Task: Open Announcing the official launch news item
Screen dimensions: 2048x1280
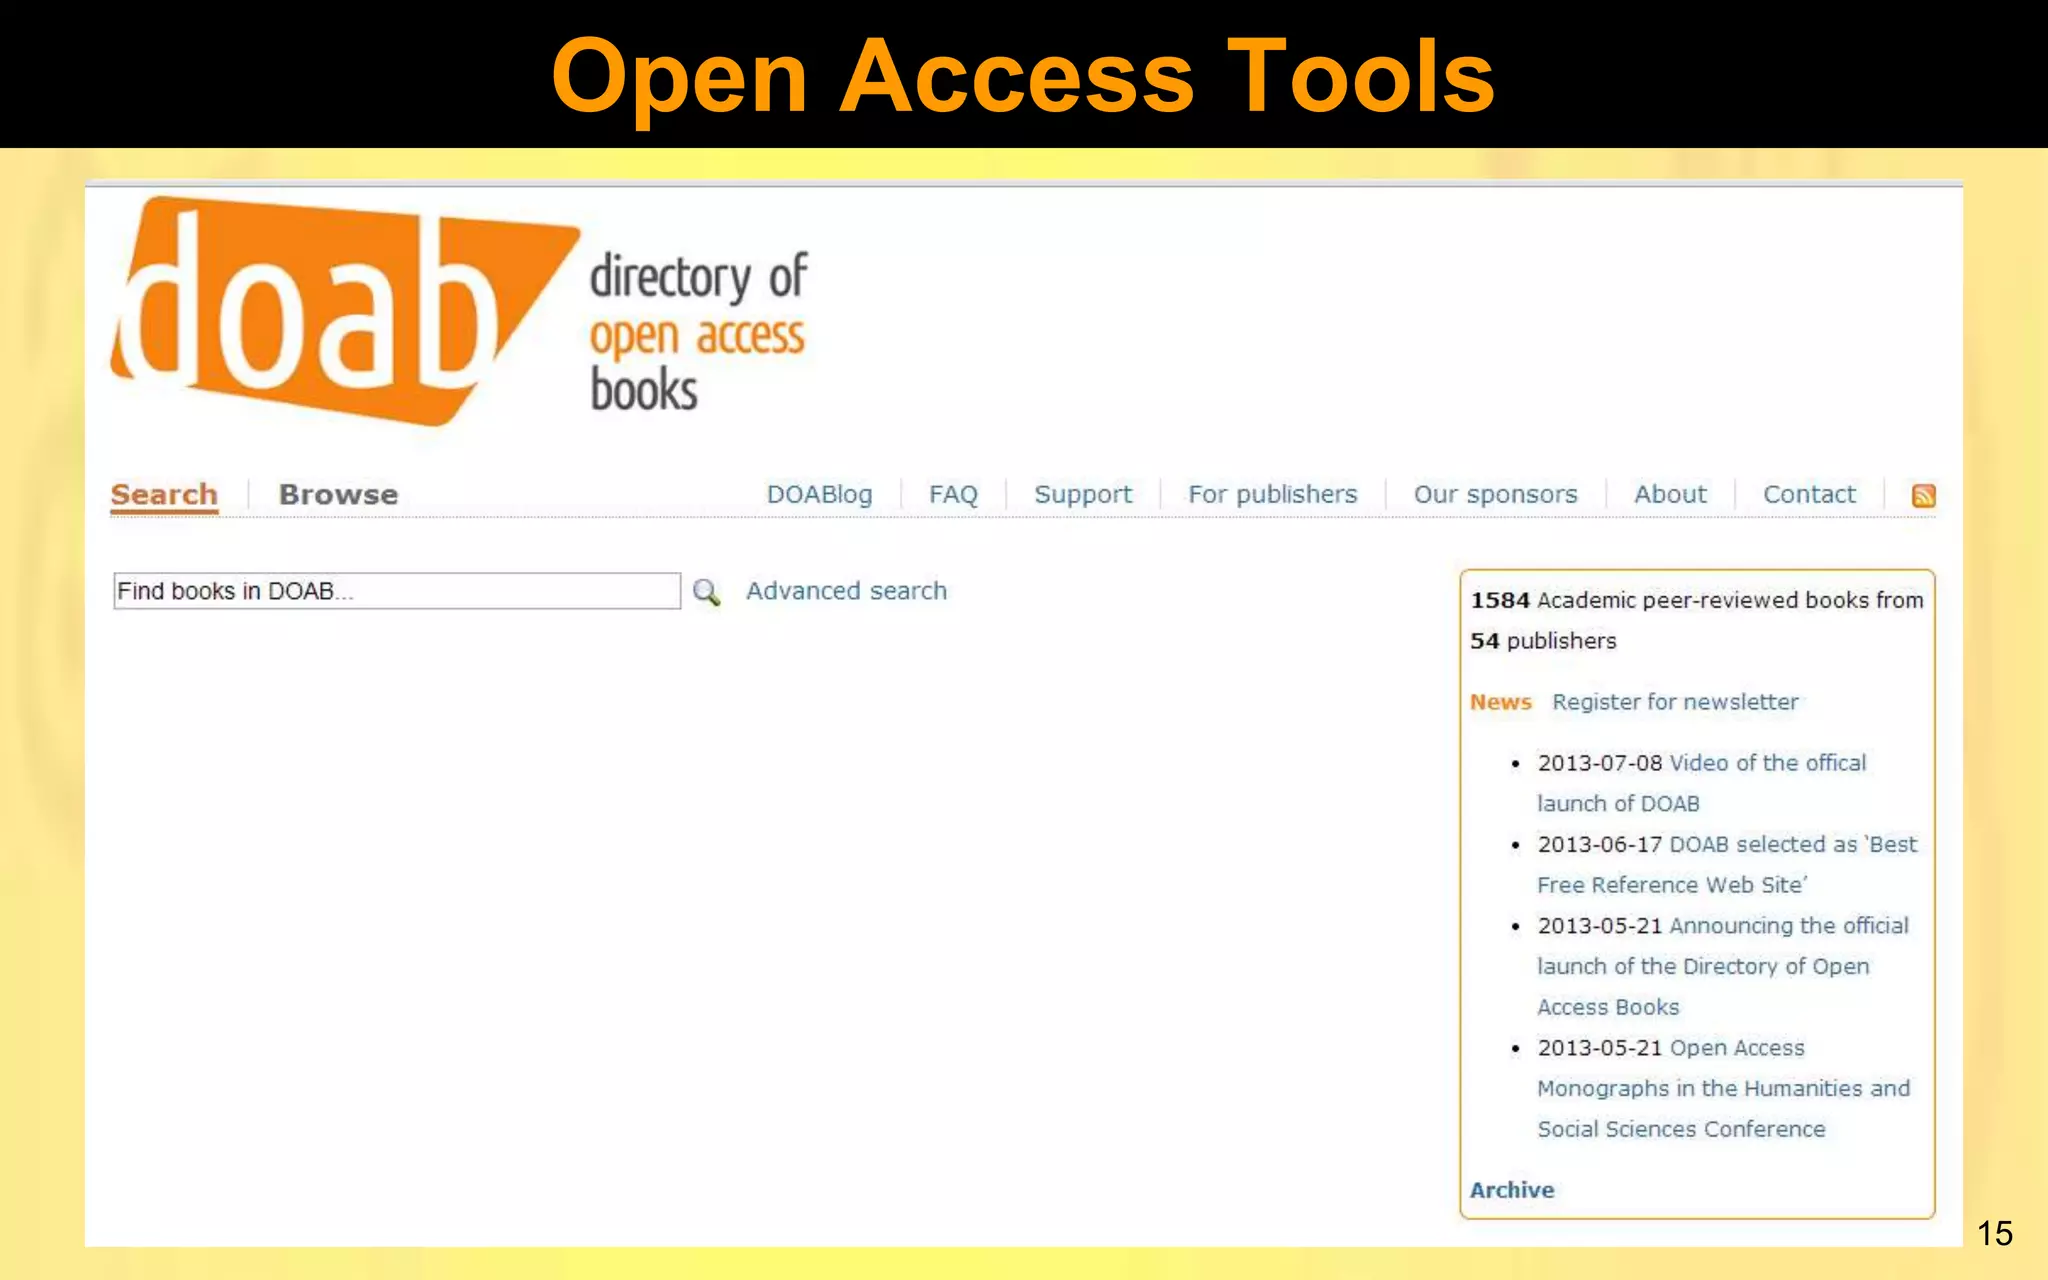Action: tap(1723, 966)
